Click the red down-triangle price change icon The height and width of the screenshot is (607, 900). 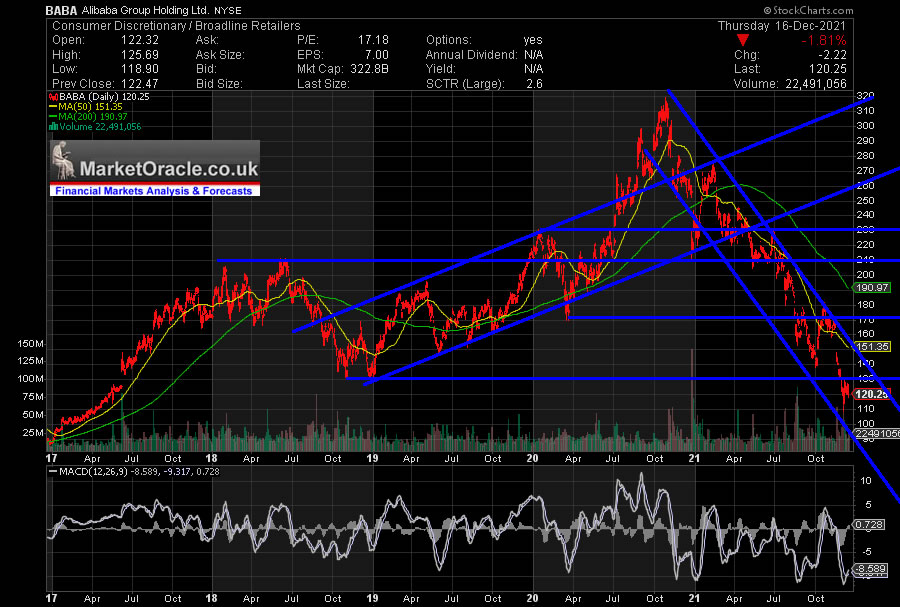pyautogui.click(x=768, y=41)
